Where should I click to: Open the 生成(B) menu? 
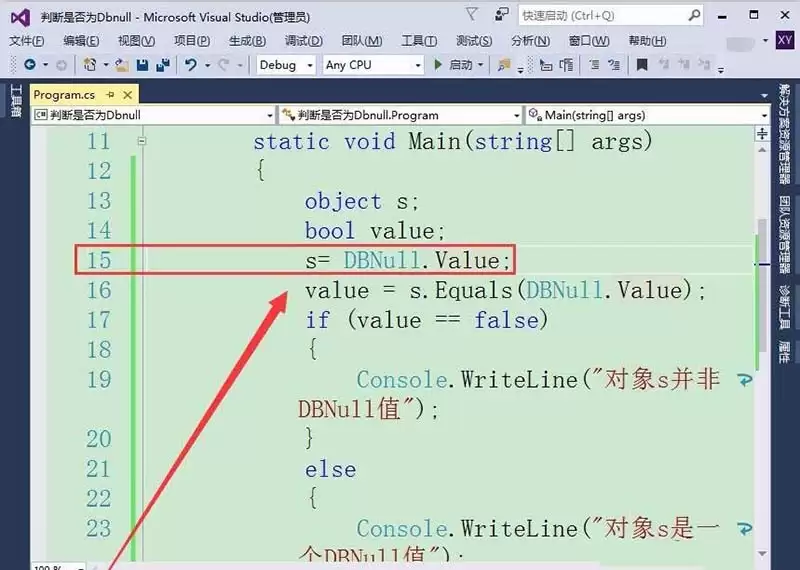click(x=247, y=41)
